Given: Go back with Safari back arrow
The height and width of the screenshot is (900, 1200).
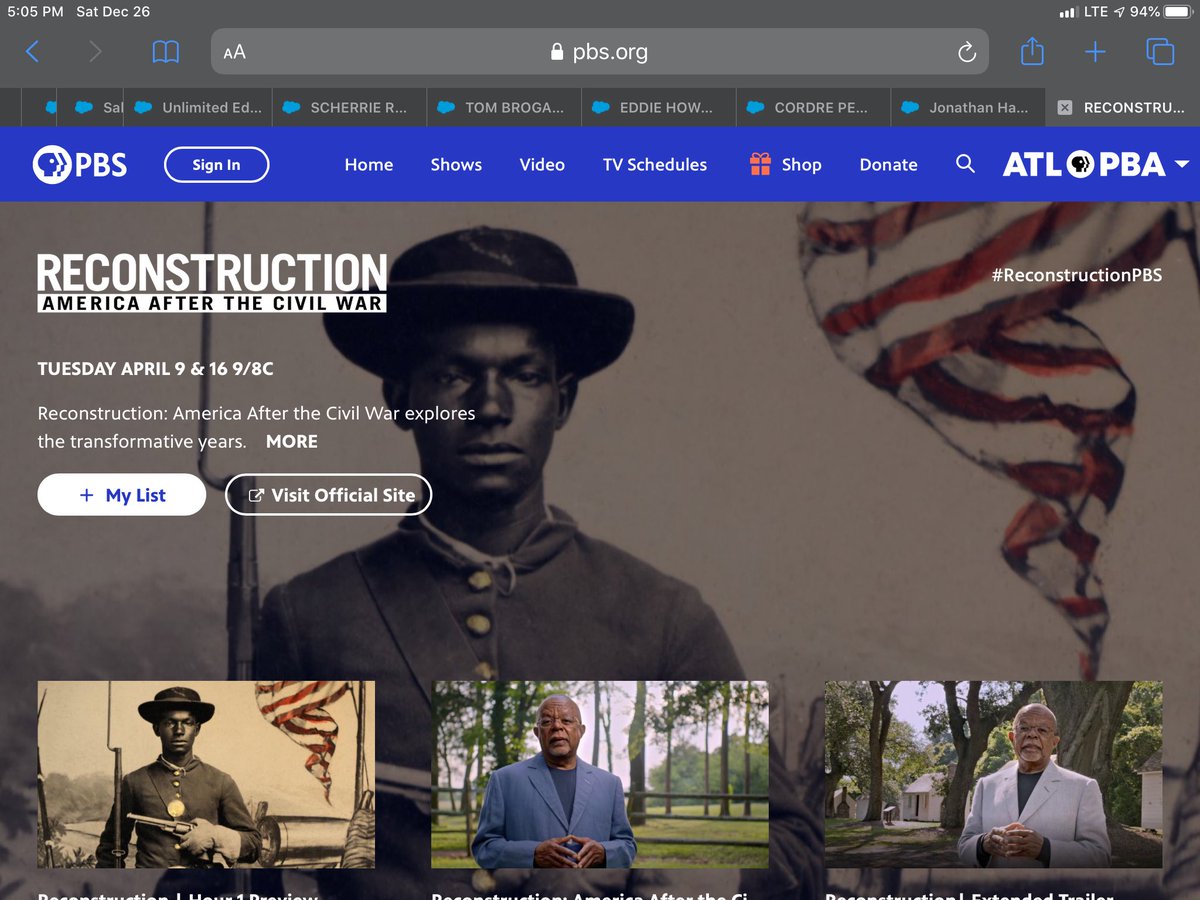Looking at the screenshot, I should pos(32,51).
